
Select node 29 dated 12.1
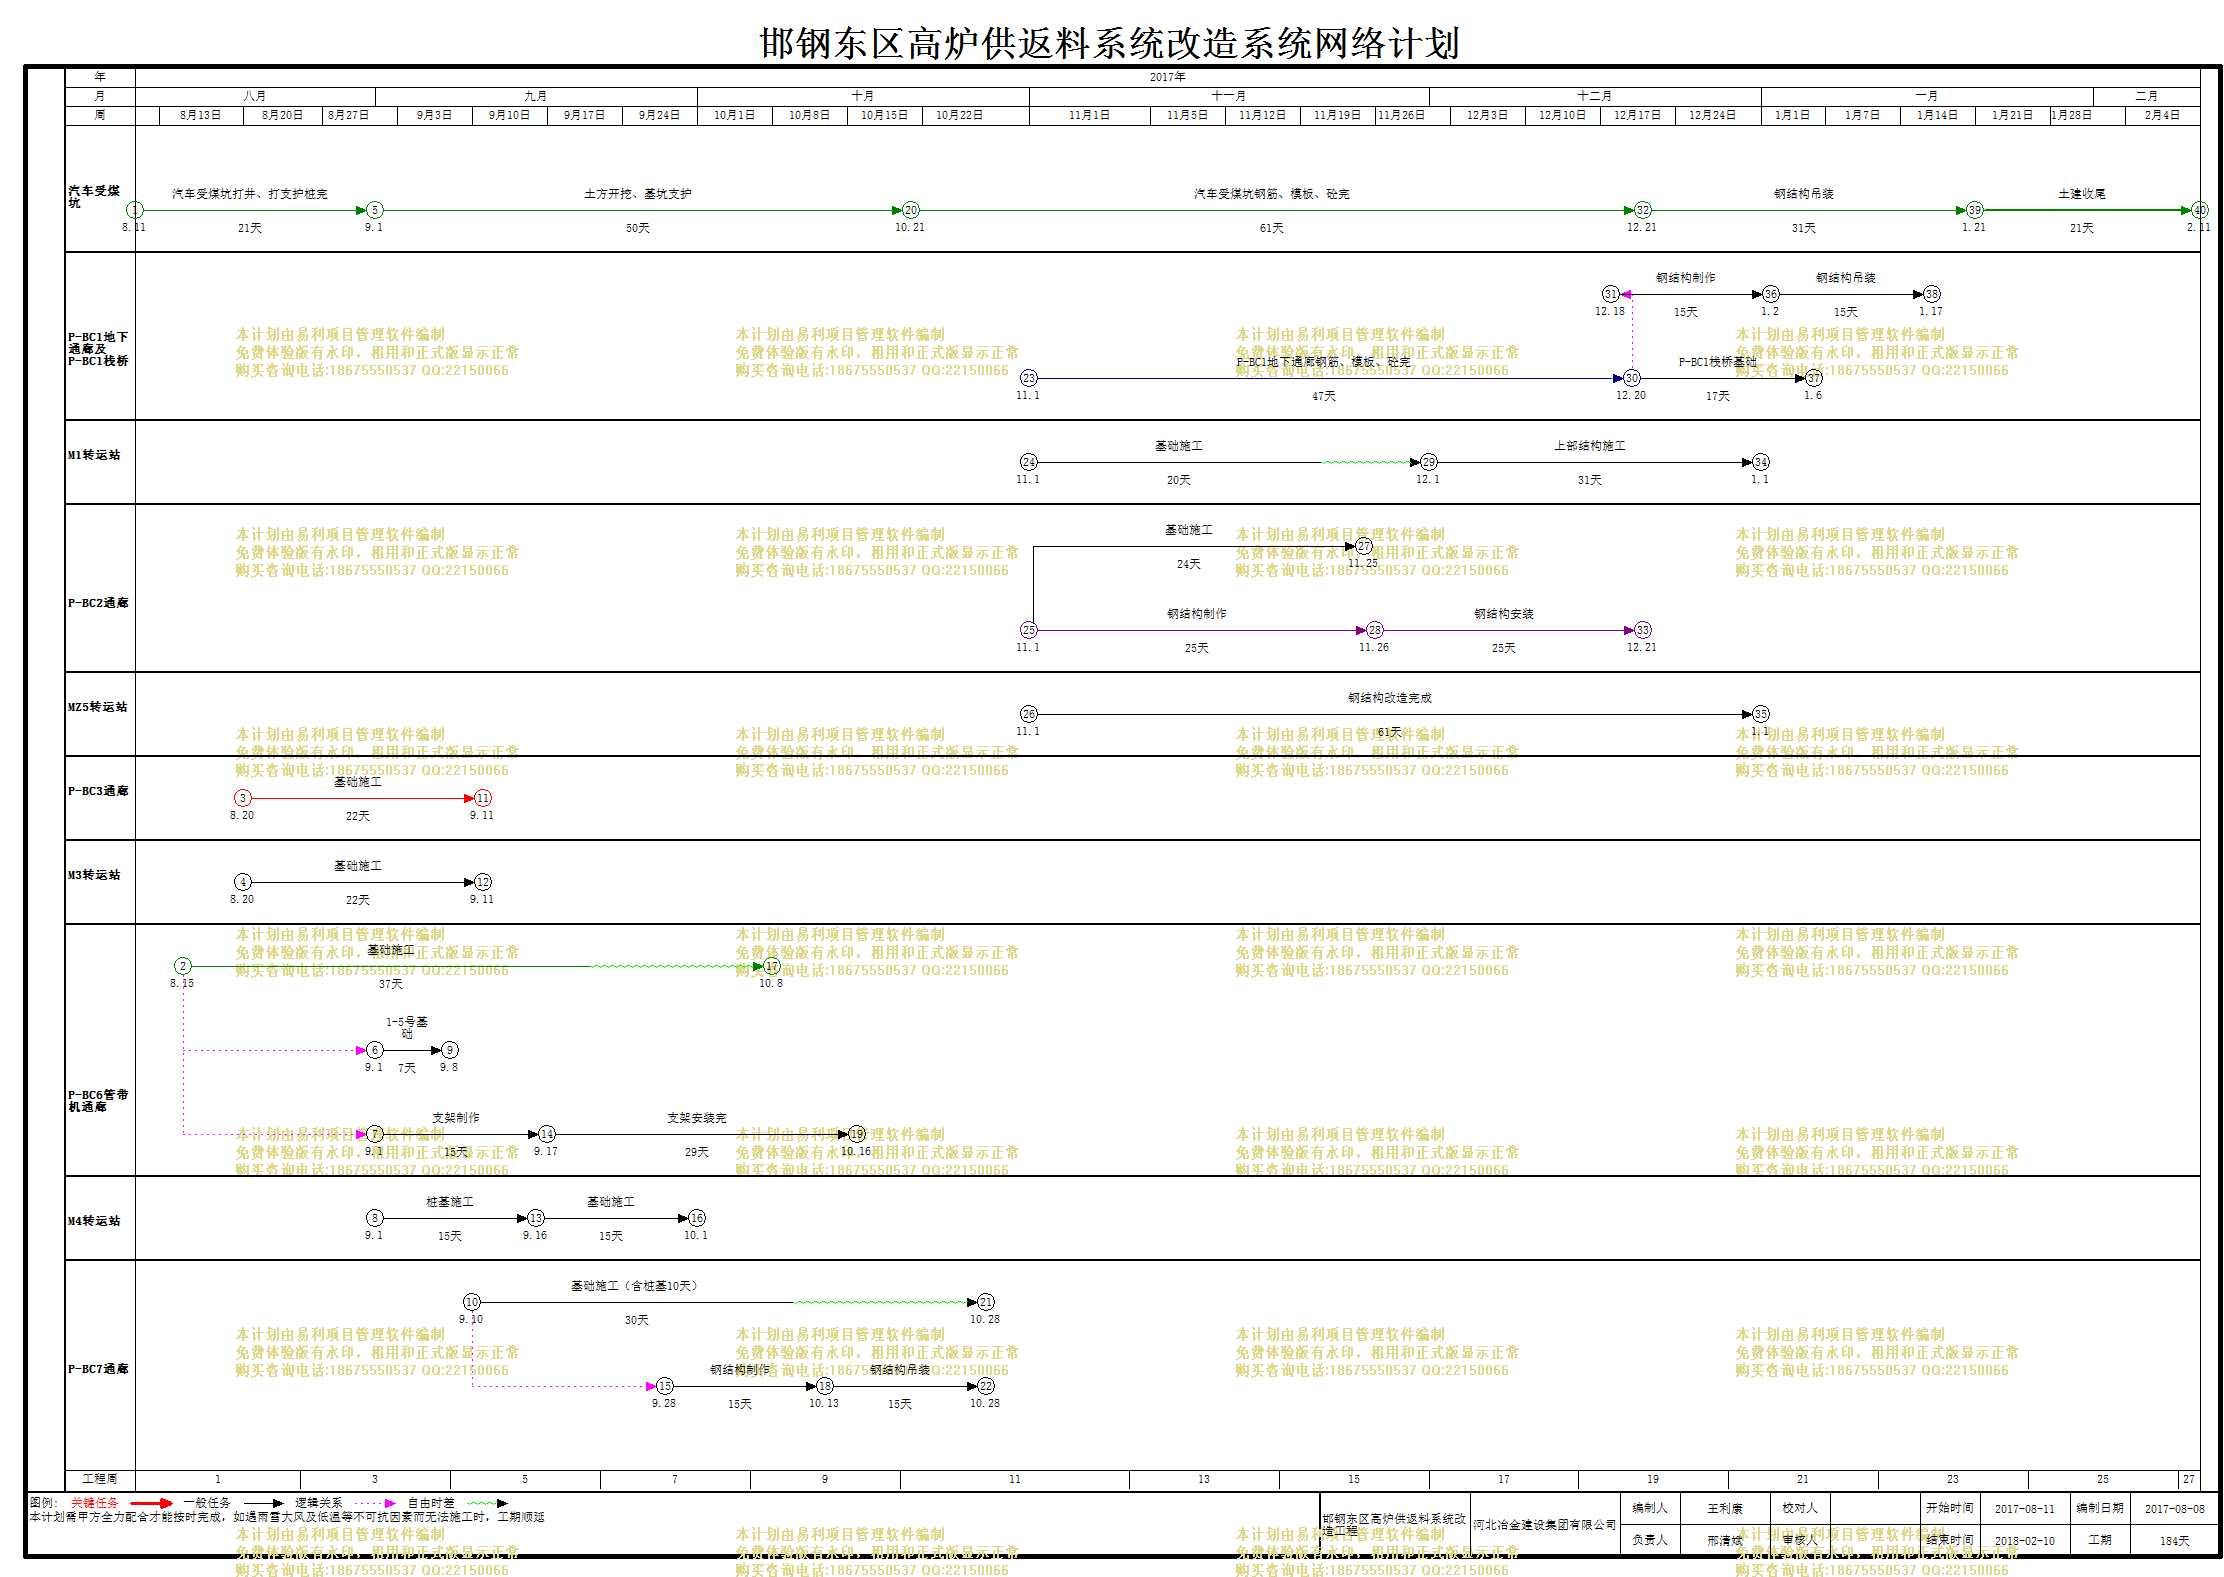point(1429,462)
